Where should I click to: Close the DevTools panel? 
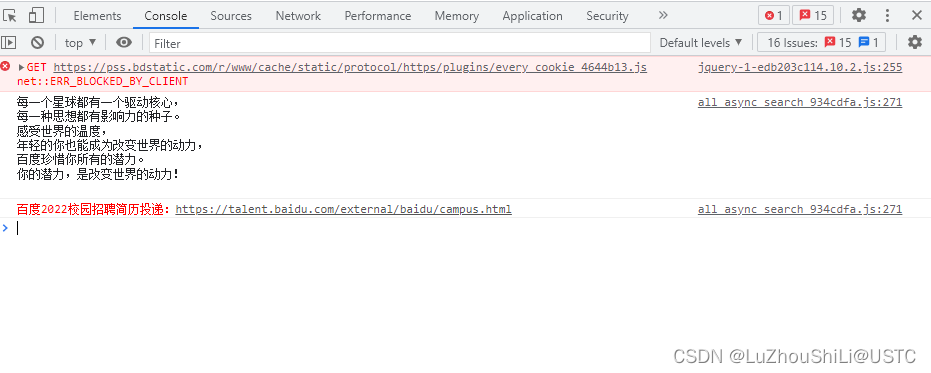pyautogui.click(x=917, y=15)
